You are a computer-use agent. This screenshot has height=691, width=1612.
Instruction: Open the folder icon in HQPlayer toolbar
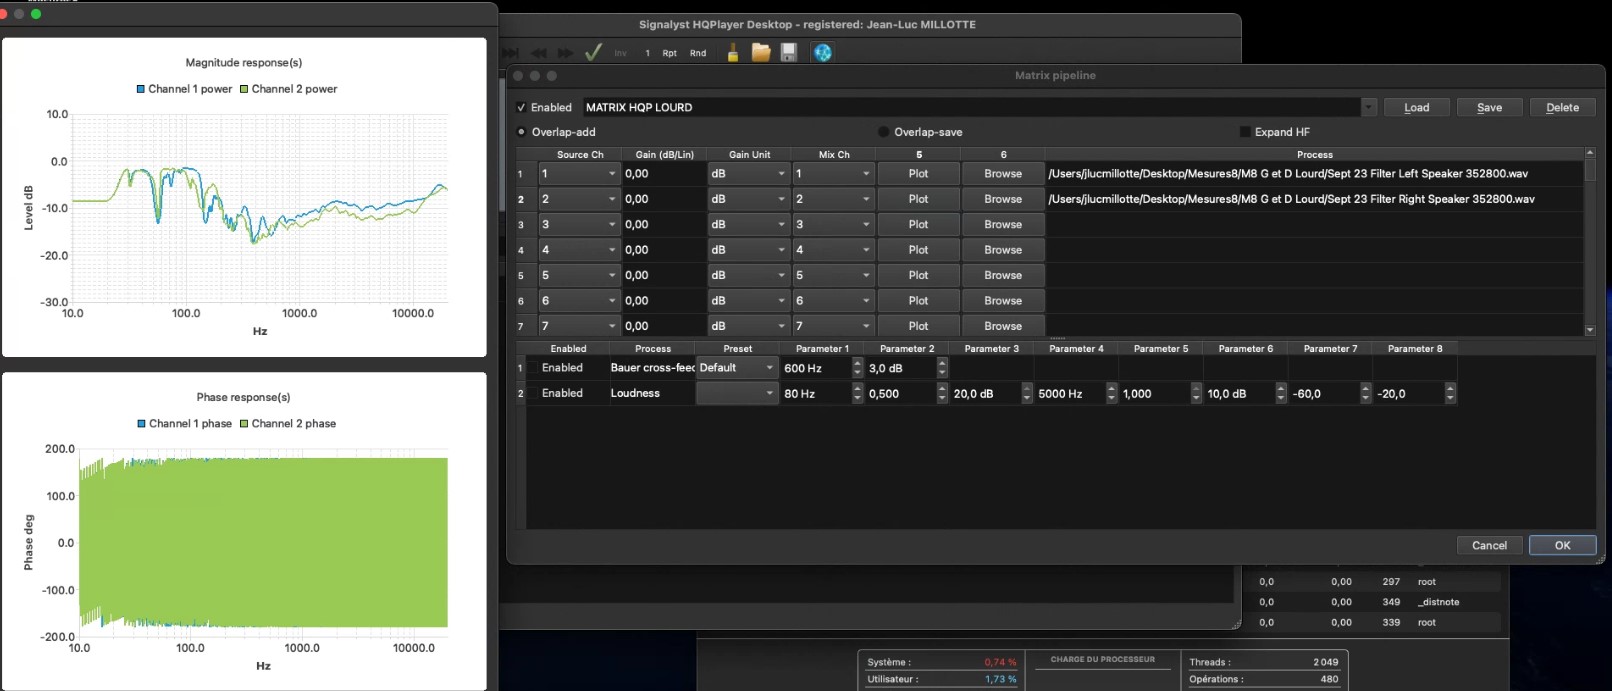(x=761, y=52)
